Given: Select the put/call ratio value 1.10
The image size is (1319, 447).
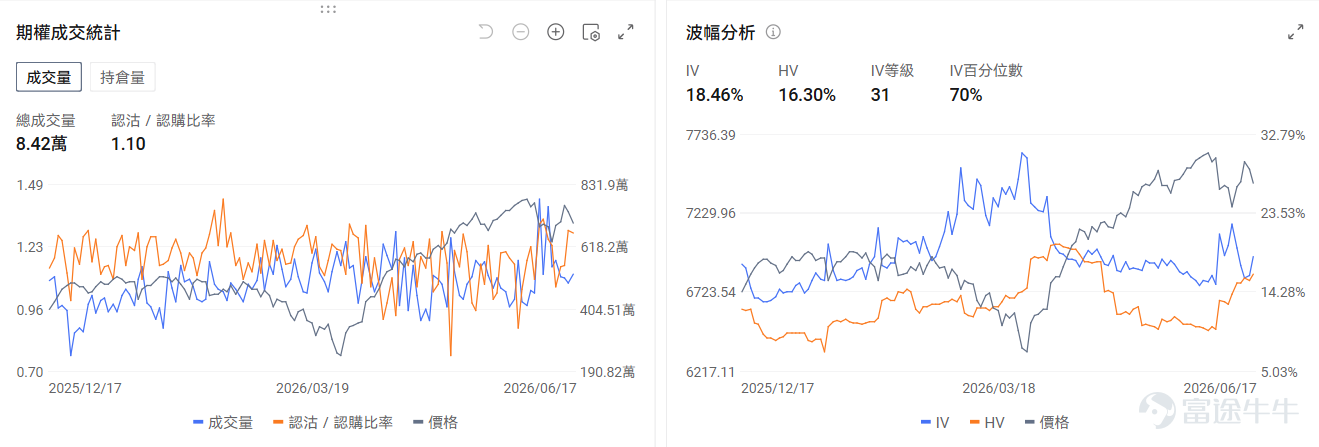Looking at the screenshot, I should pos(128,144).
